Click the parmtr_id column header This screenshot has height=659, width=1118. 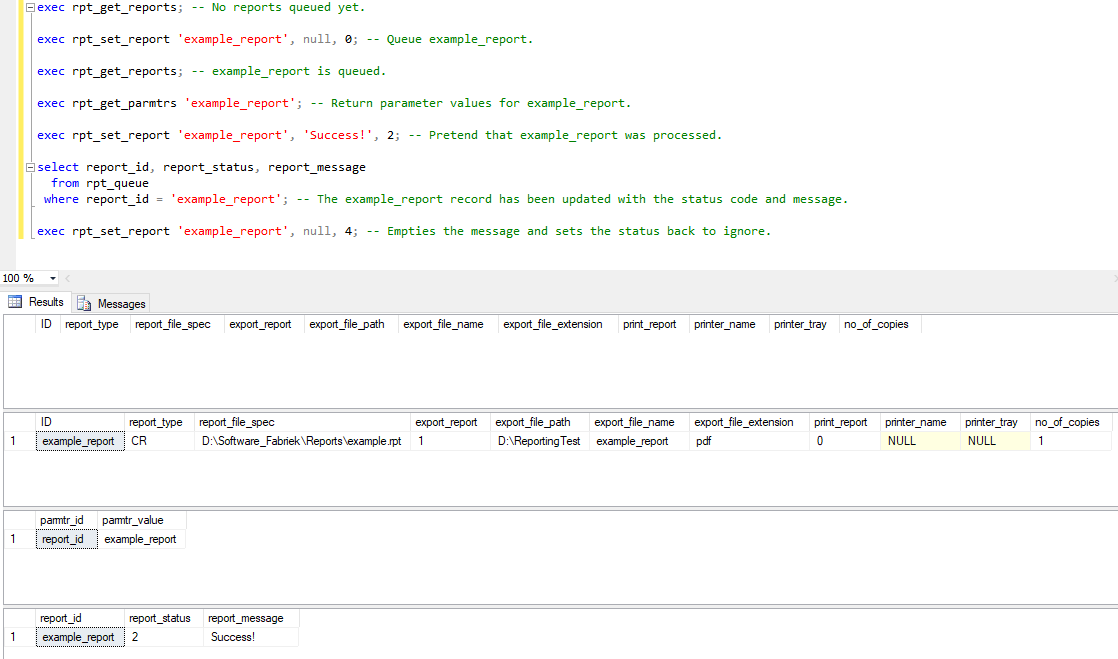click(x=62, y=520)
